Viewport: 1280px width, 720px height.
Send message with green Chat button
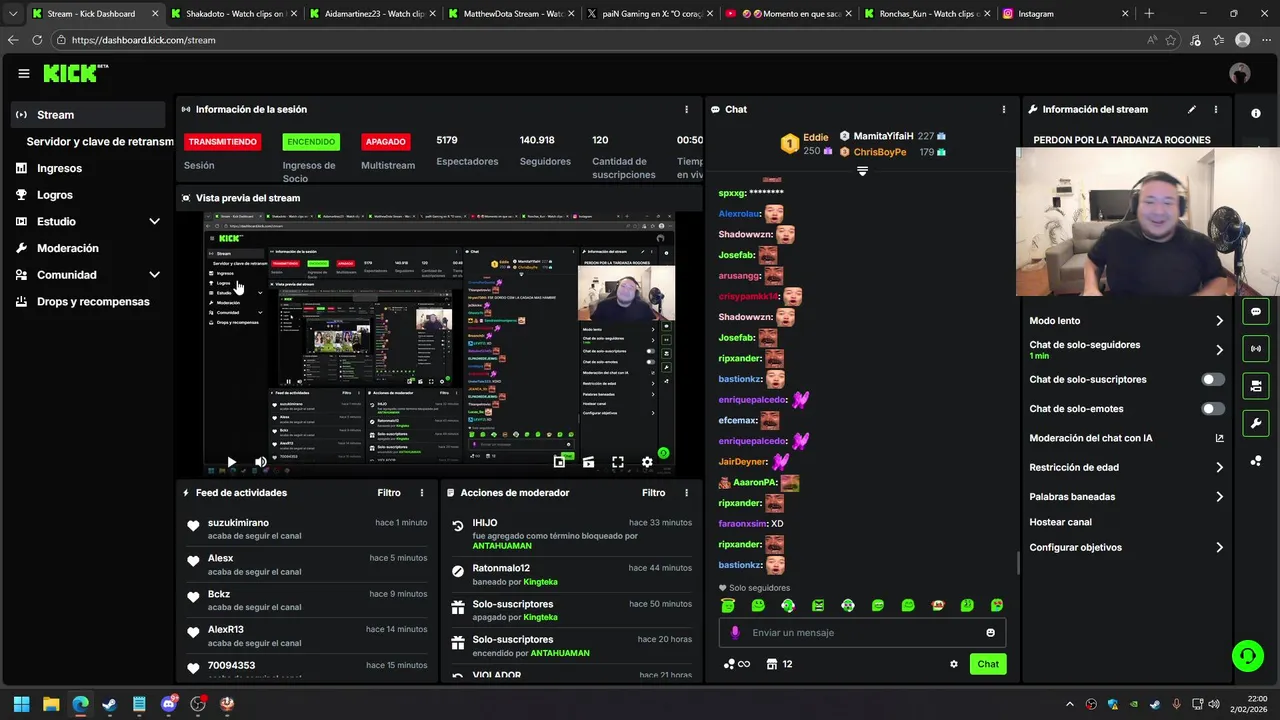[988, 664]
